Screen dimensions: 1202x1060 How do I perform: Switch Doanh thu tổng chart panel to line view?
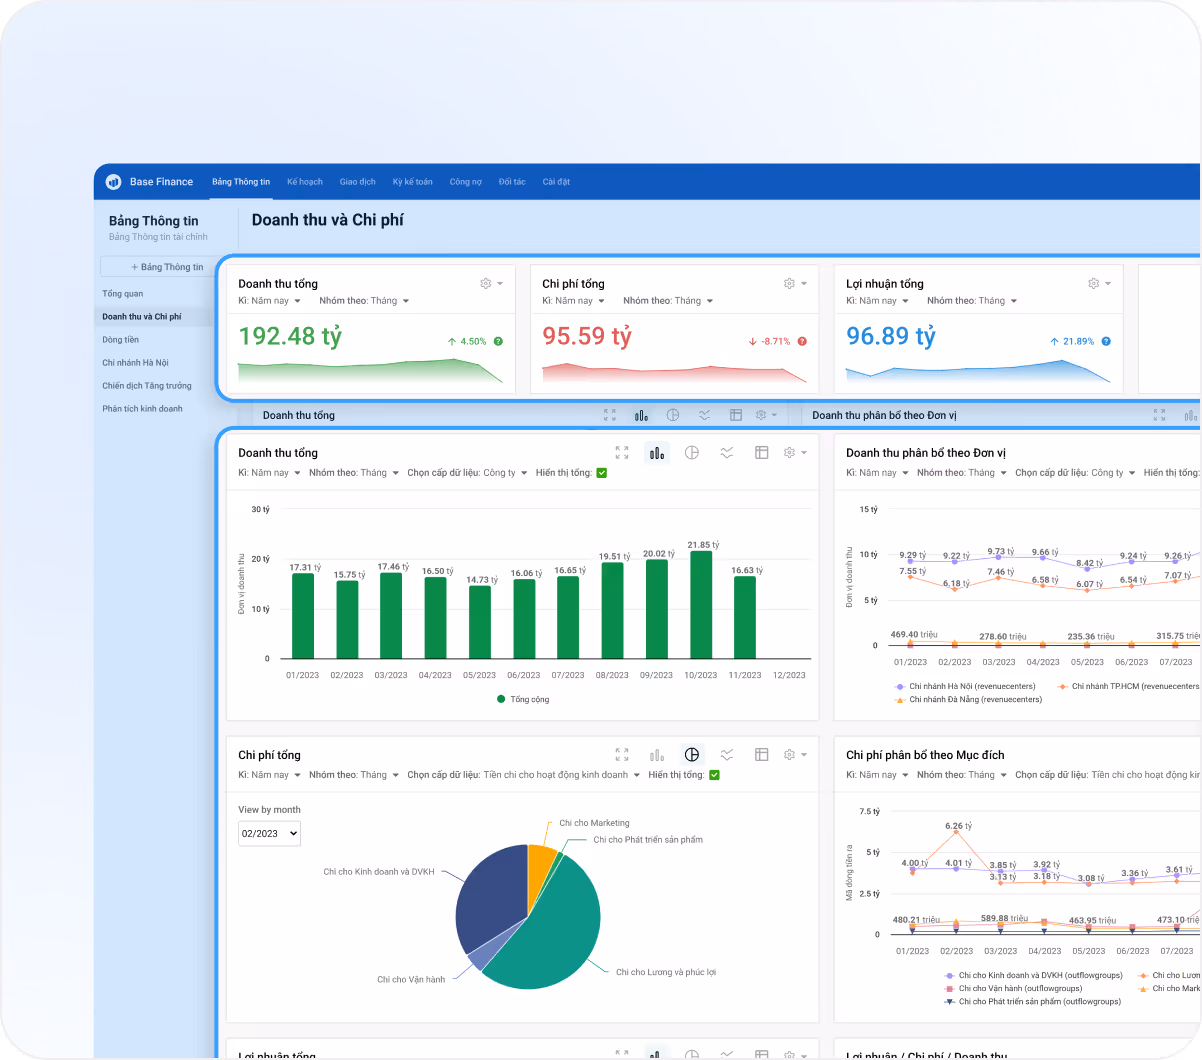coord(727,453)
